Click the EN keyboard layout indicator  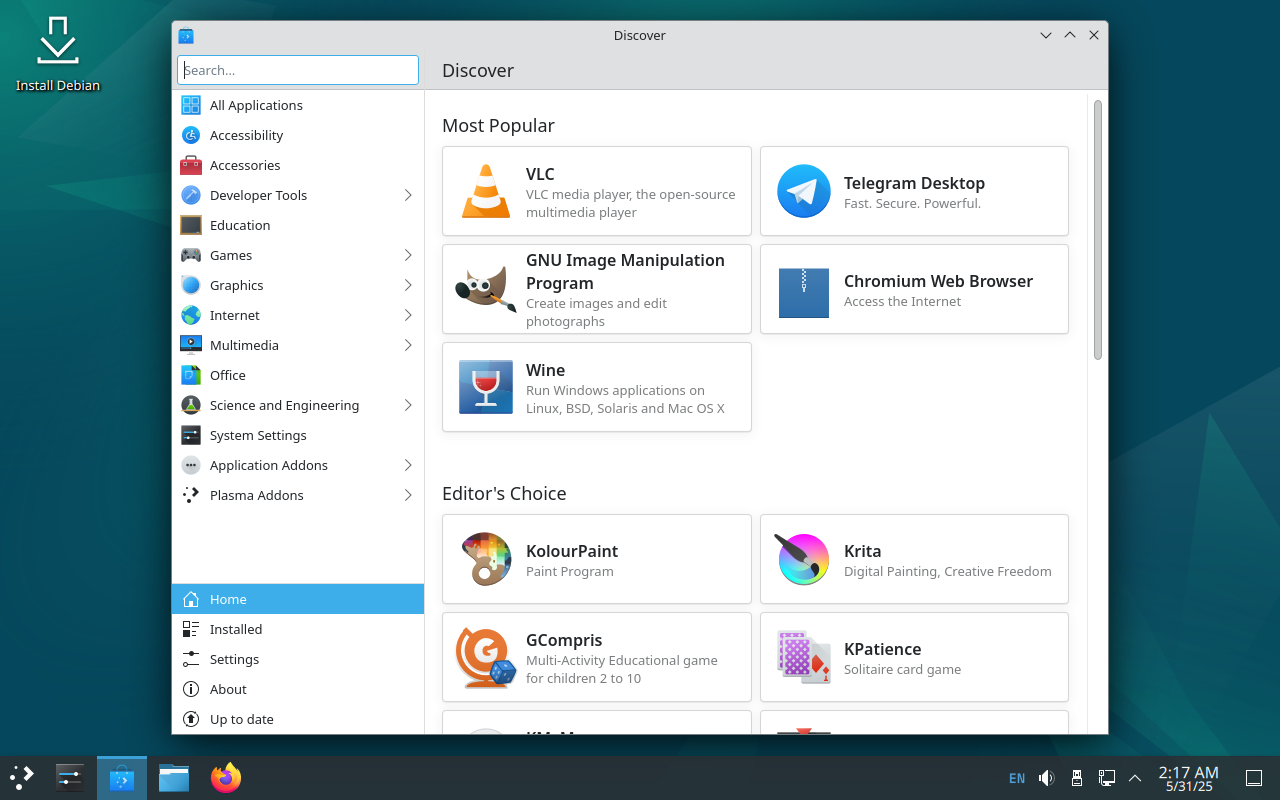(1017, 778)
